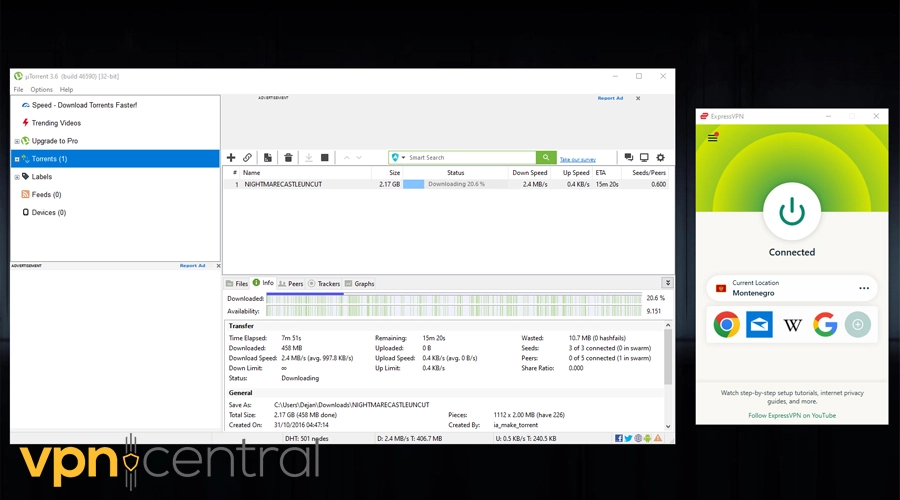The height and width of the screenshot is (500, 900).
Task: Click Follow ExpressVPN on YouTube link
Action: coord(792,415)
